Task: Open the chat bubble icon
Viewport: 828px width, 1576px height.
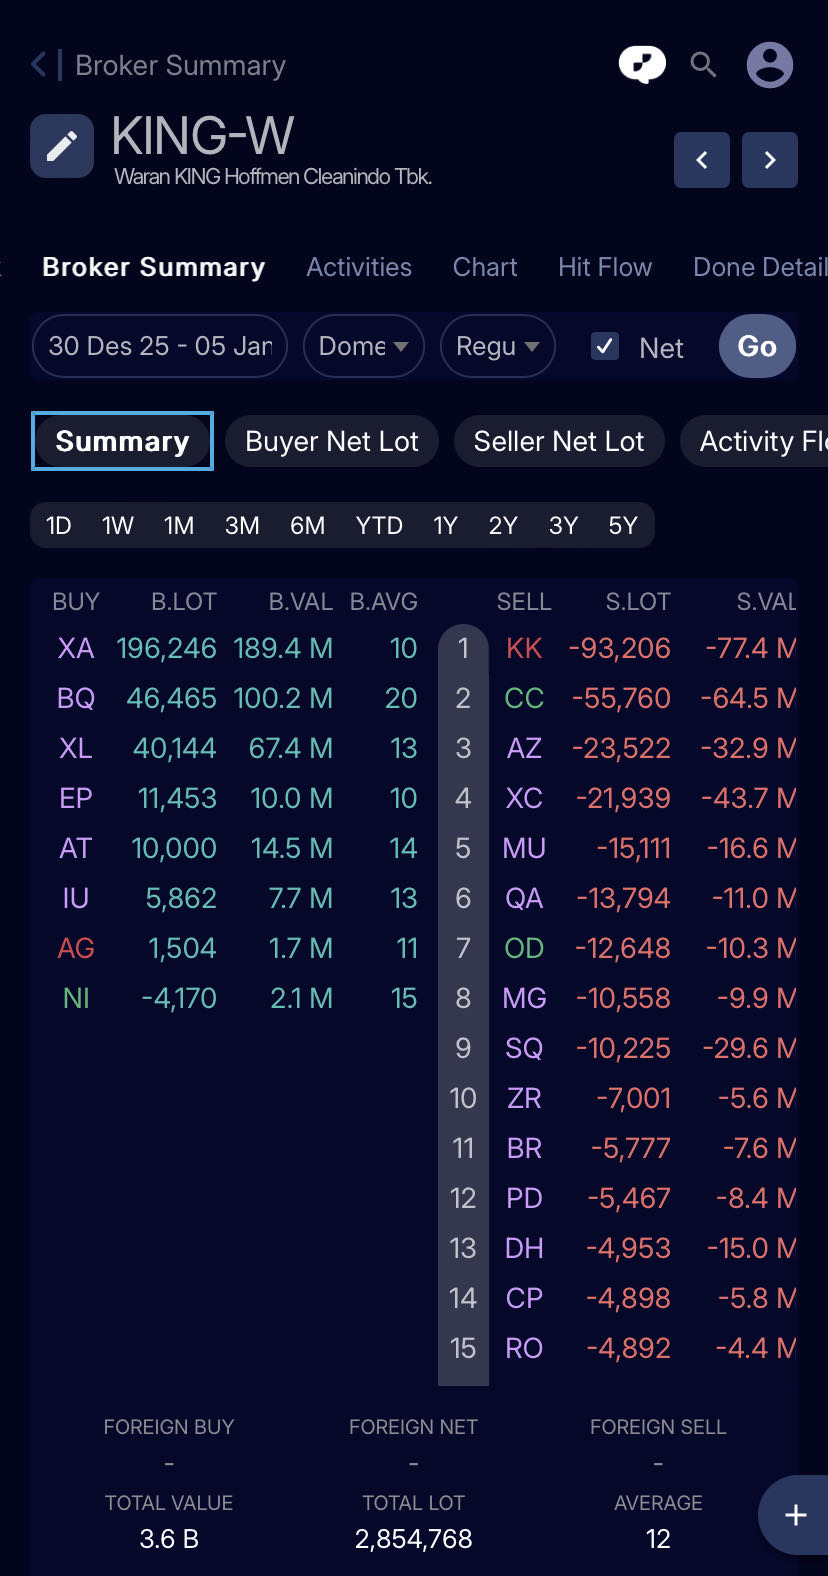Action: click(x=642, y=65)
